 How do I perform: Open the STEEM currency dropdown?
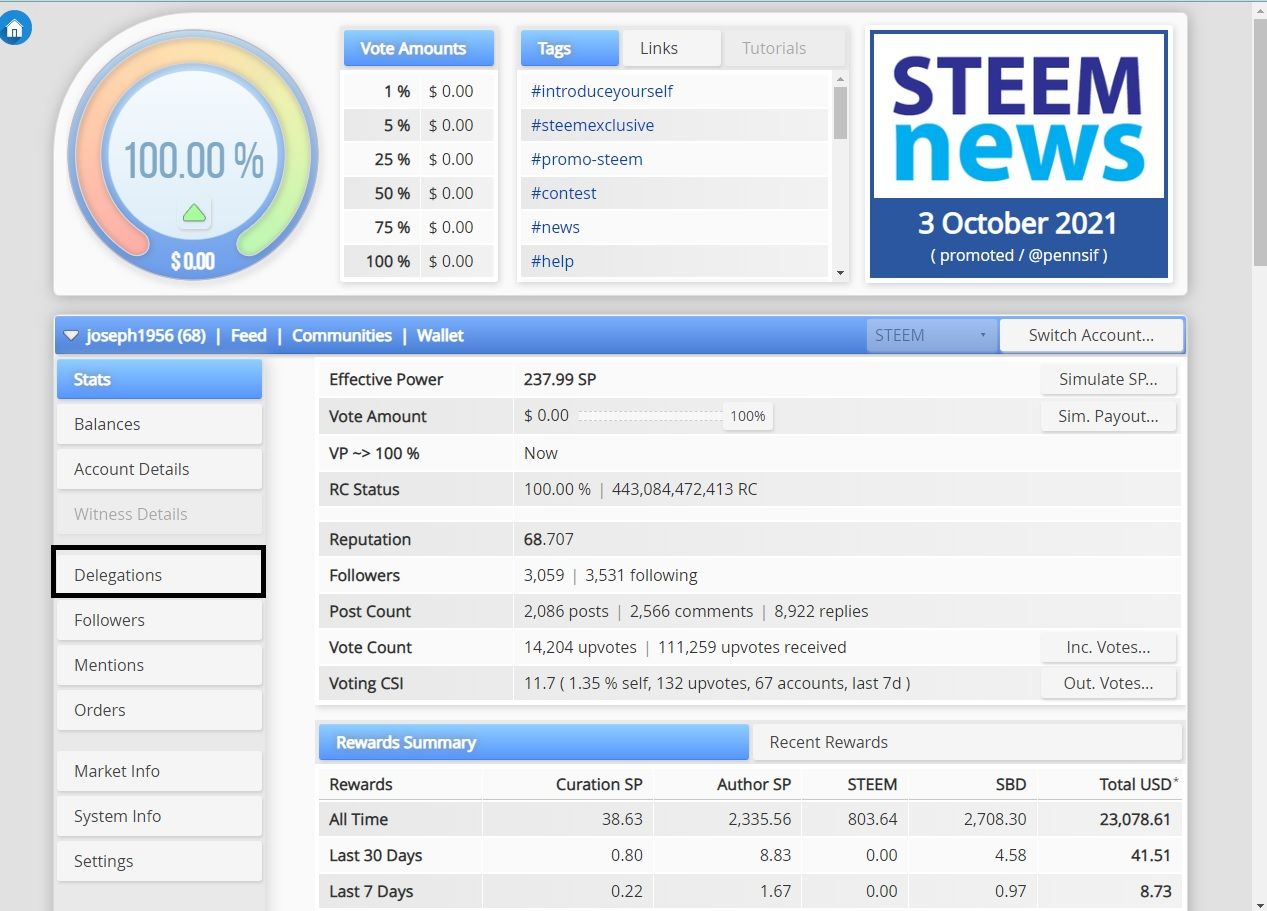tap(931, 335)
